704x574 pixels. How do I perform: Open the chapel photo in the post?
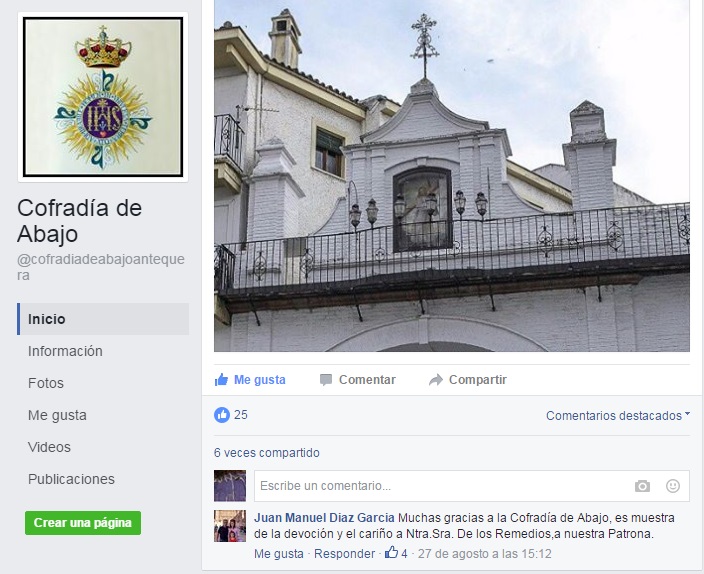point(452,176)
